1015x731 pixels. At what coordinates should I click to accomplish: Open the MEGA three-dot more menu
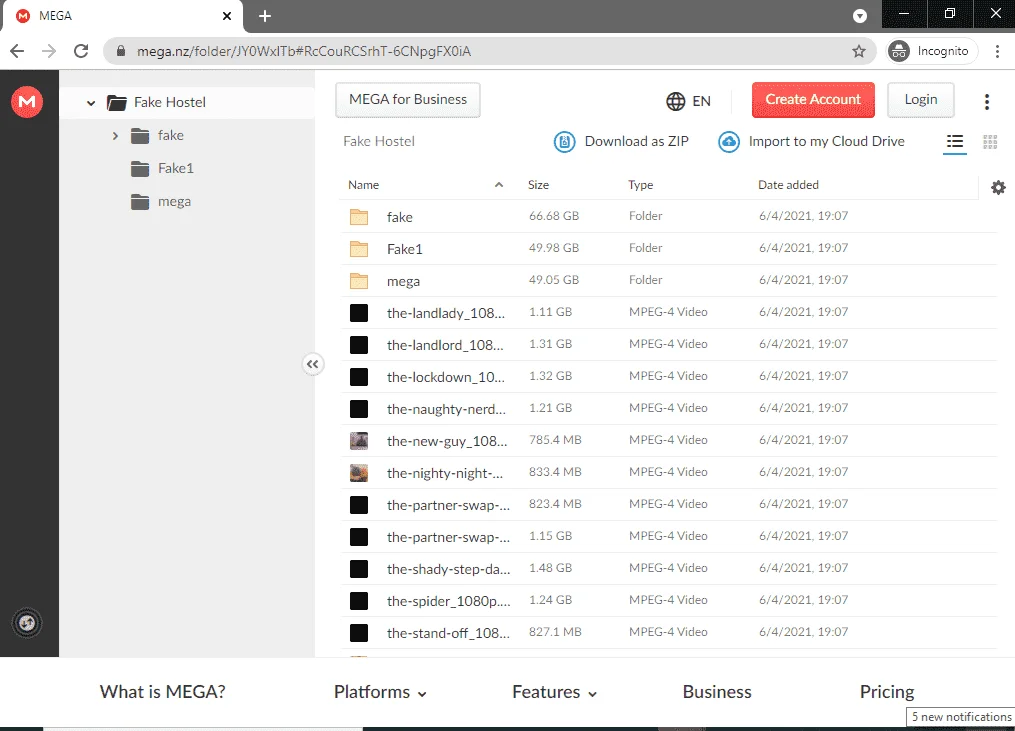[x=987, y=102]
